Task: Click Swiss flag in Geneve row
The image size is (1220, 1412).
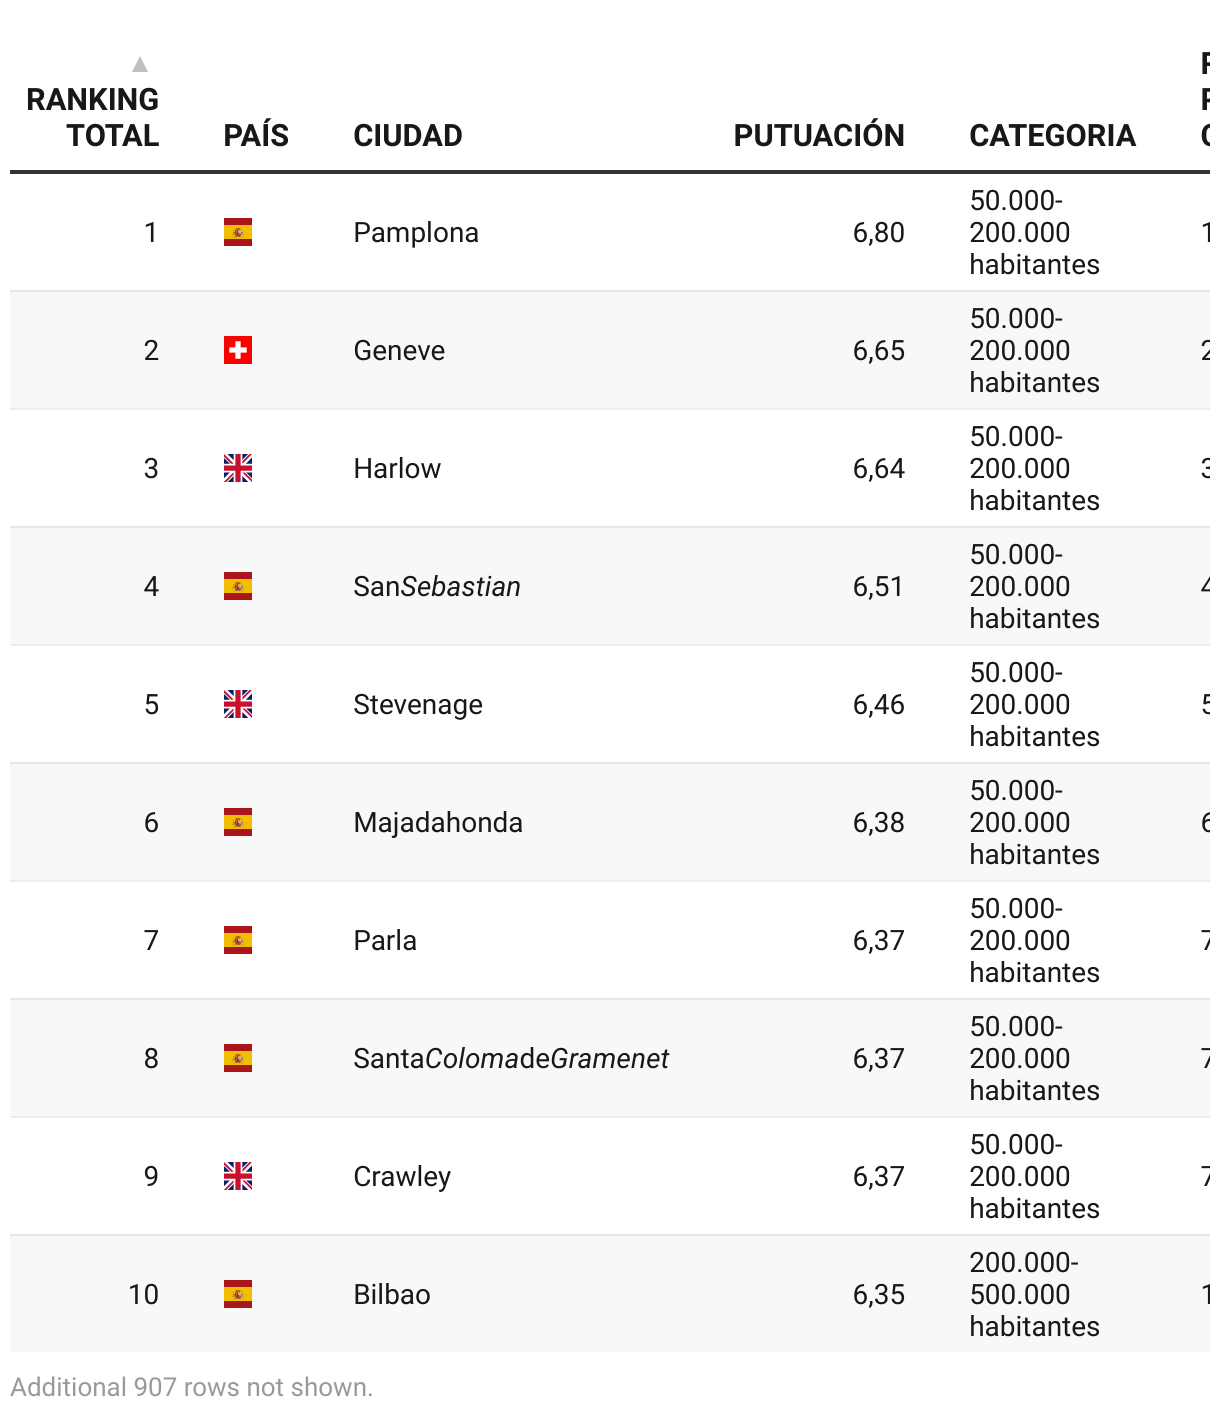Action: pos(238,350)
